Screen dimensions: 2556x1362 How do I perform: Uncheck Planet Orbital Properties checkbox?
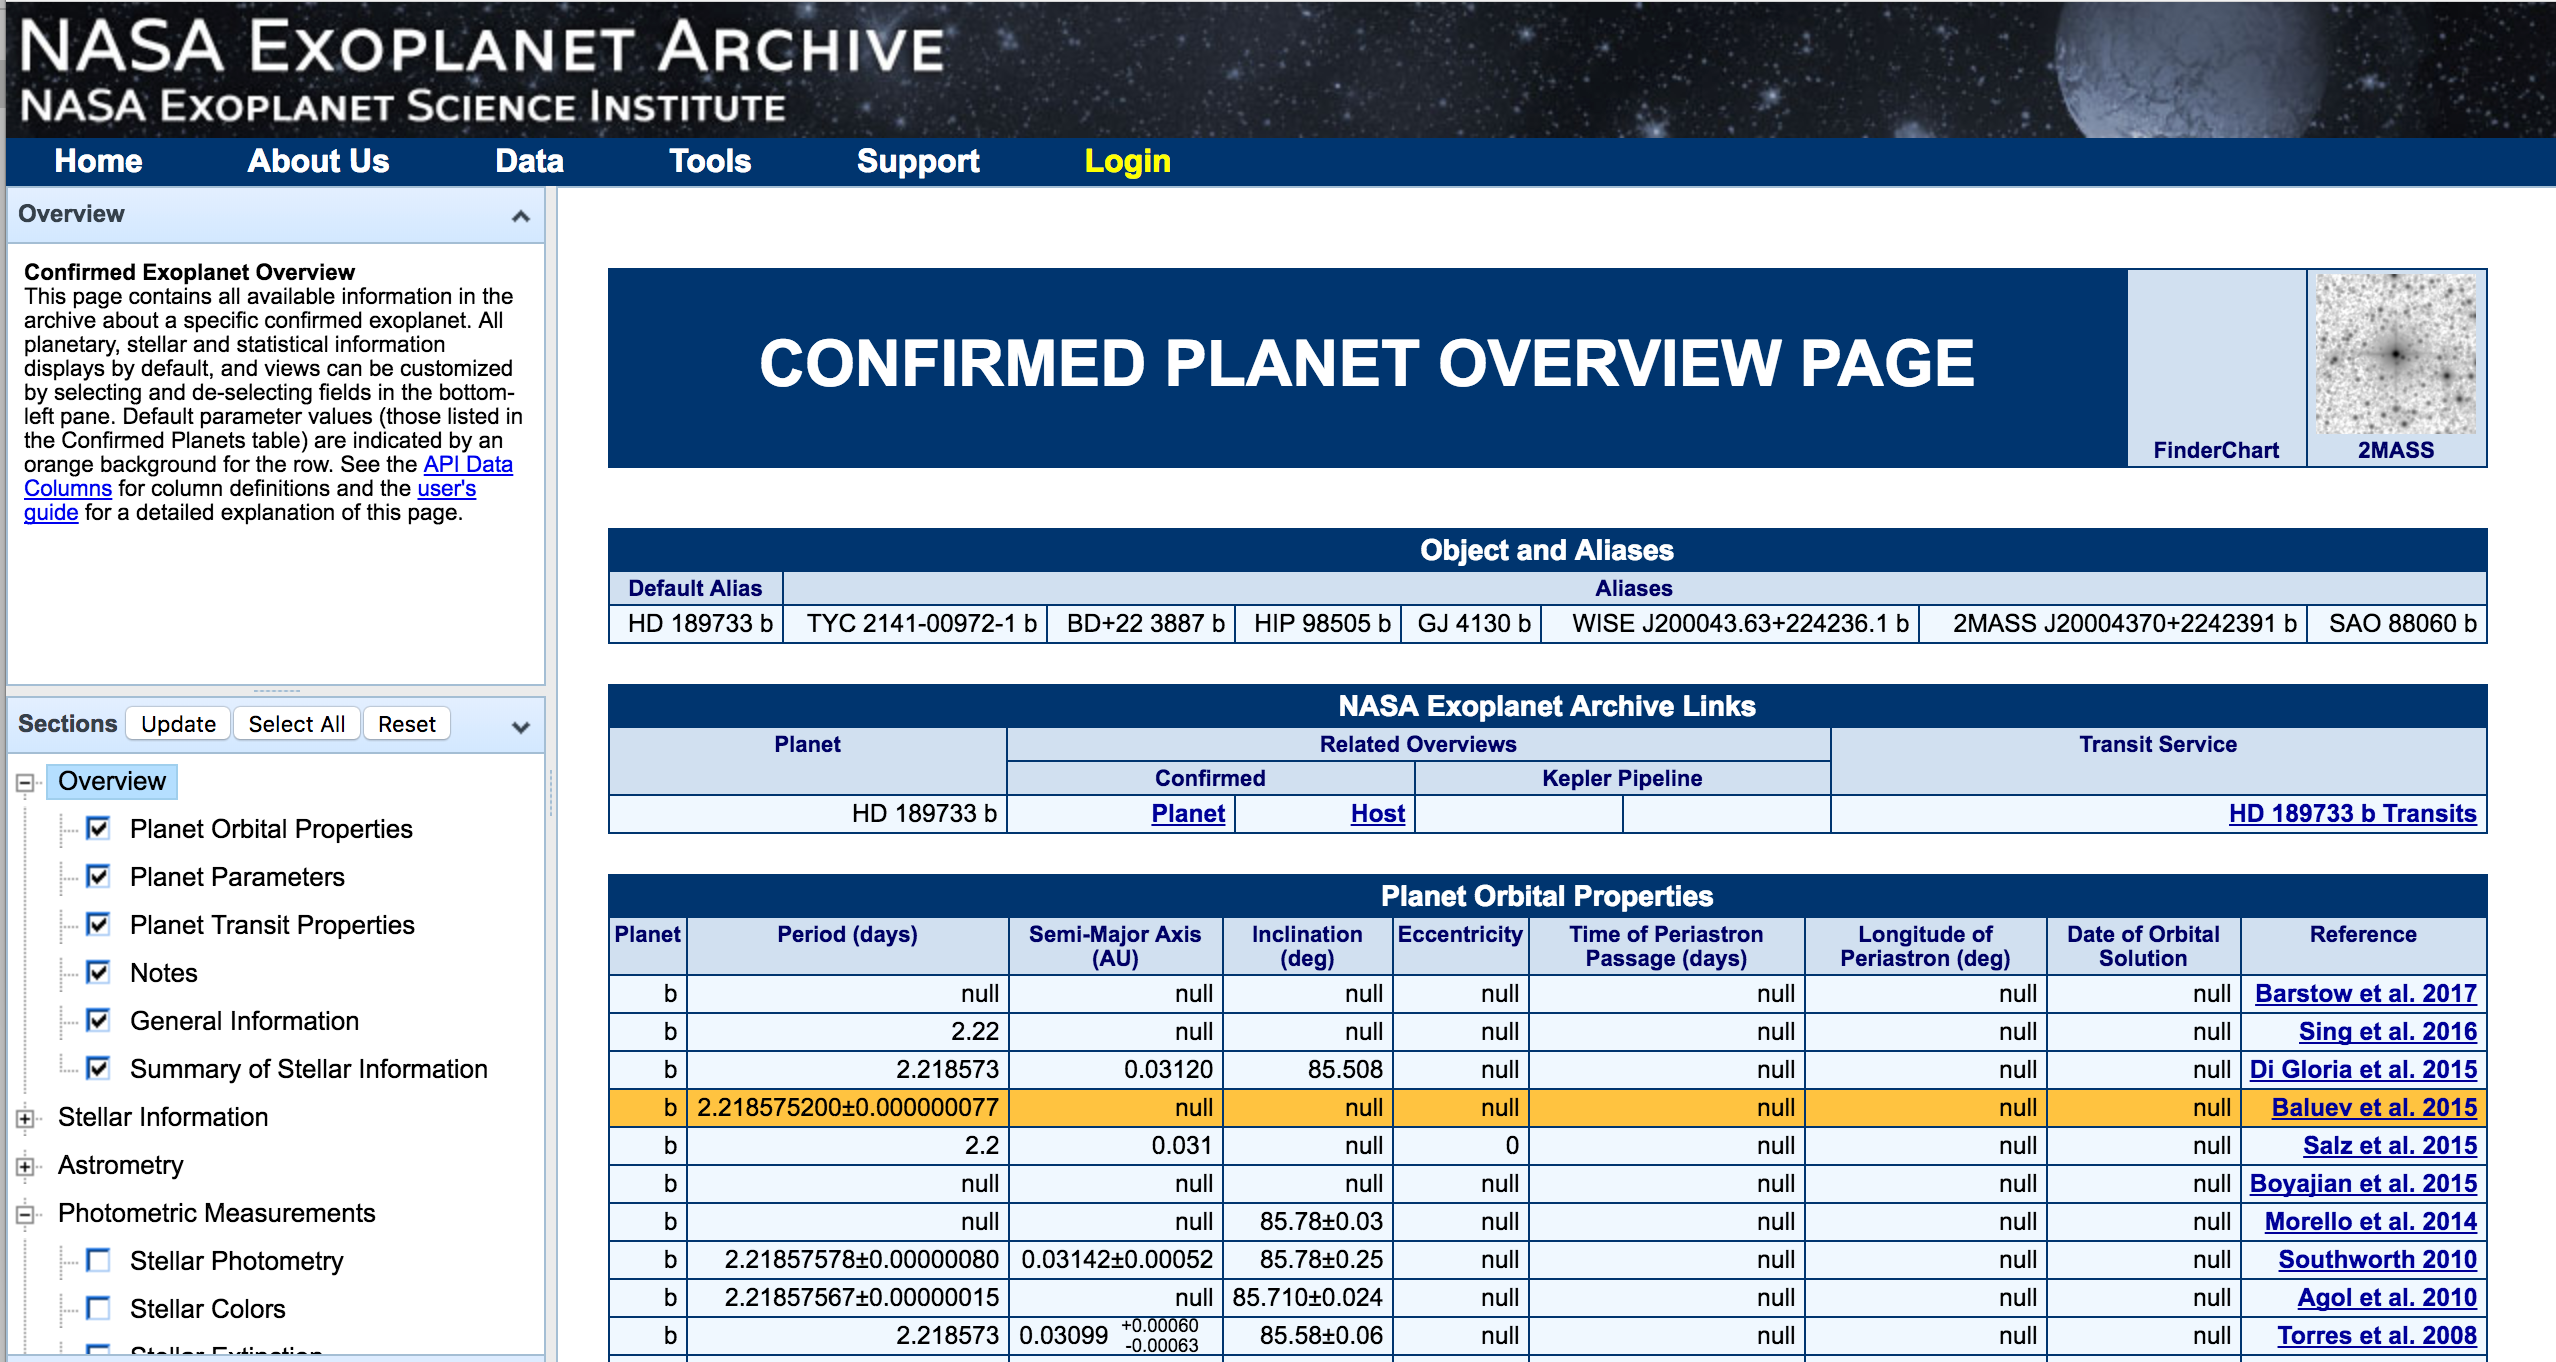(x=98, y=828)
